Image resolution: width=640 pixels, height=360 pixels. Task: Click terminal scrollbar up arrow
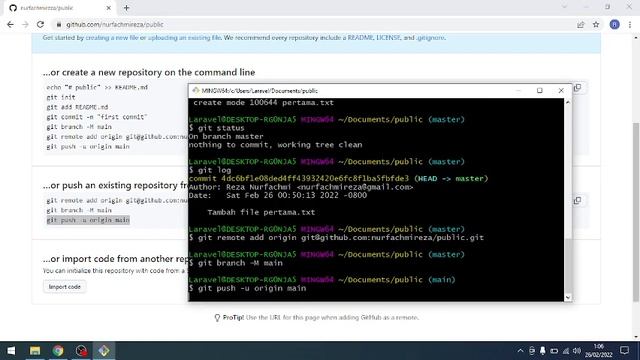(x=568, y=102)
